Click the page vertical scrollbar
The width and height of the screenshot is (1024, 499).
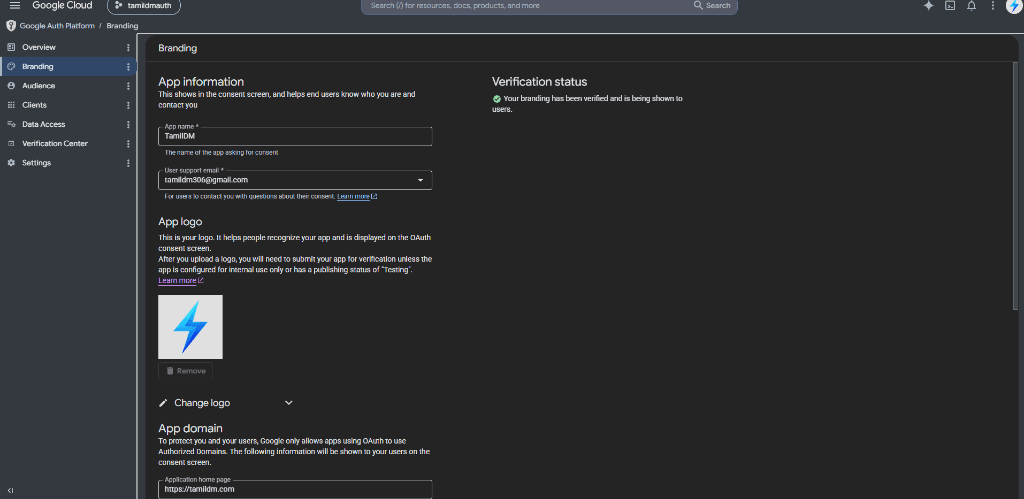coord(1014,186)
